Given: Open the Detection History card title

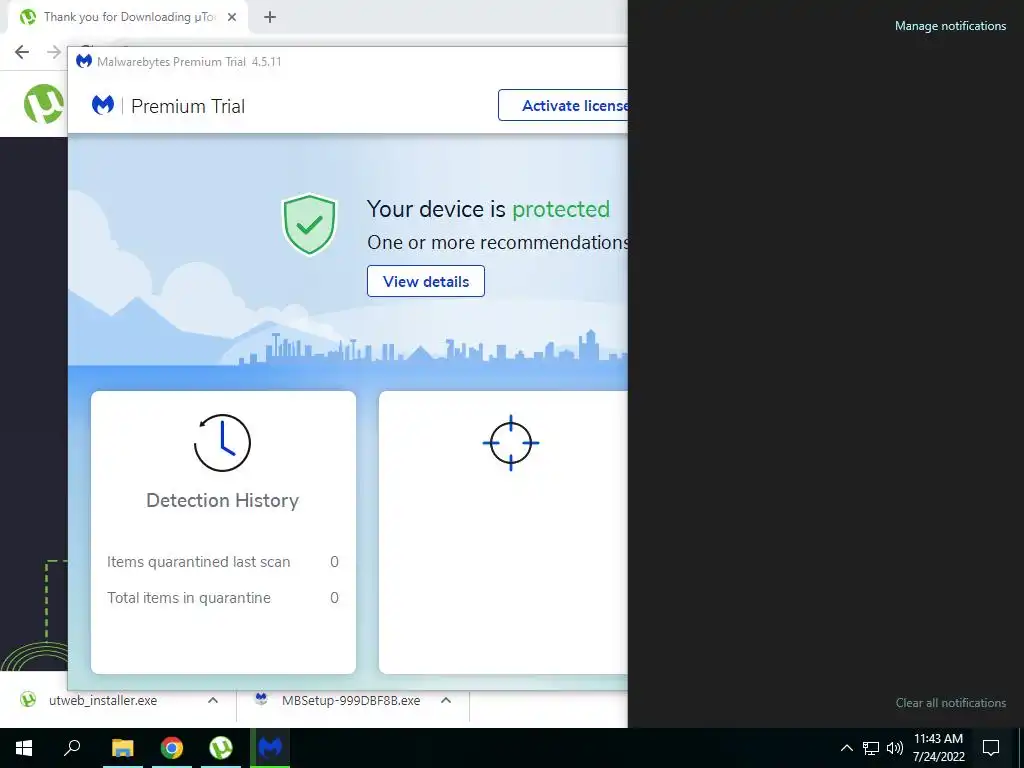Looking at the screenshot, I should point(223,500).
